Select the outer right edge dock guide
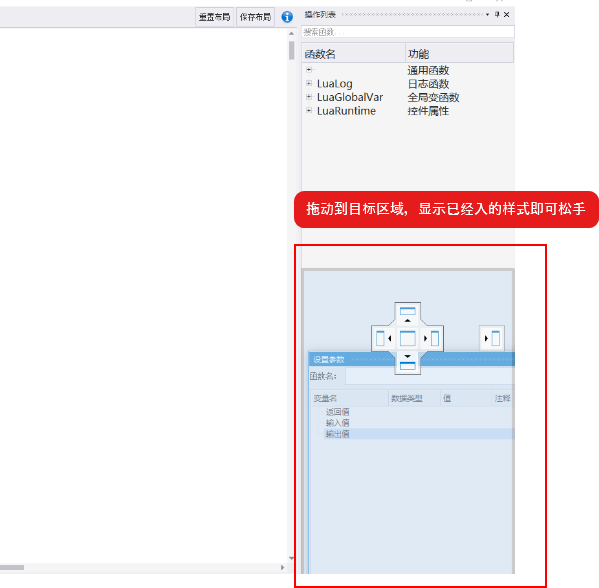This screenshot has height=588, width=599. 492,339
